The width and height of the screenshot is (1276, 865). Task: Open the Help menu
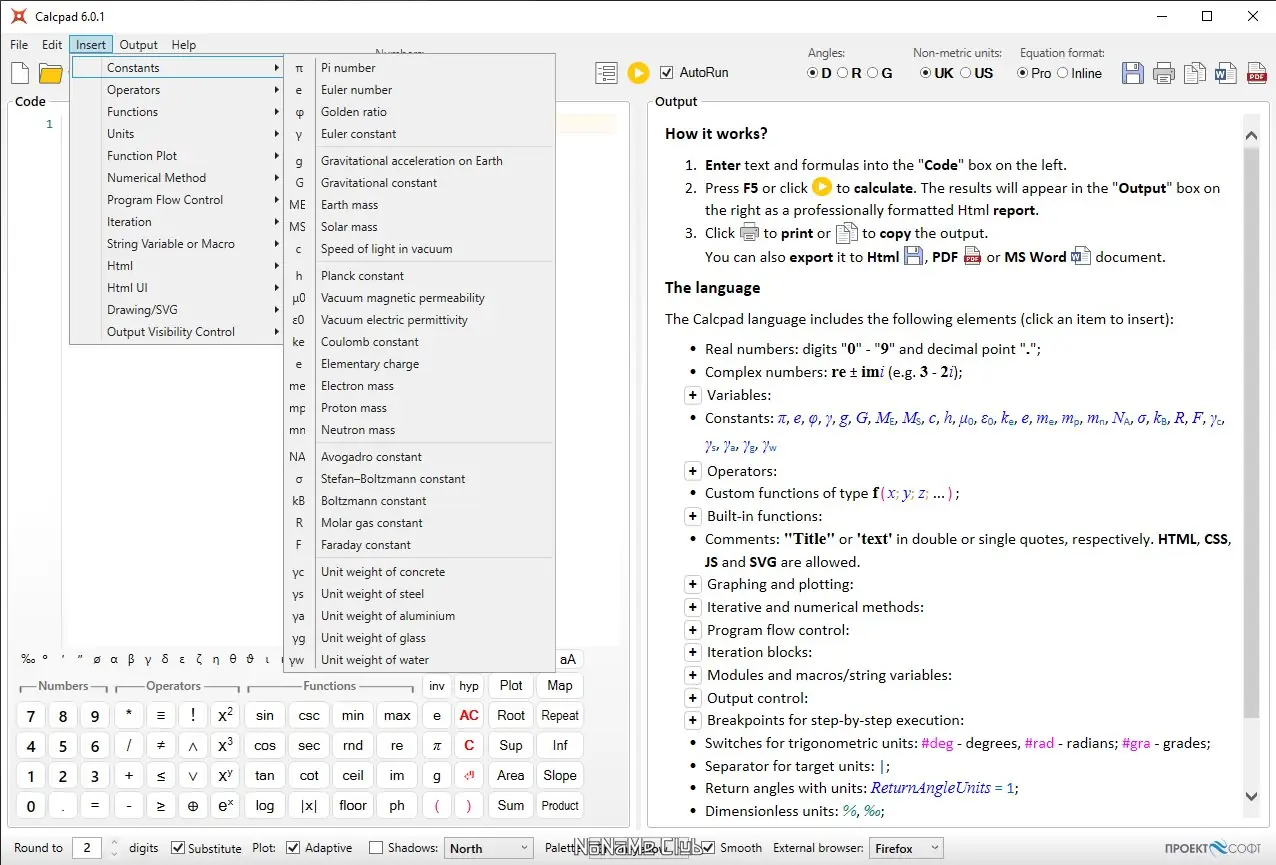pyautogui.click(x=184, y=45)
